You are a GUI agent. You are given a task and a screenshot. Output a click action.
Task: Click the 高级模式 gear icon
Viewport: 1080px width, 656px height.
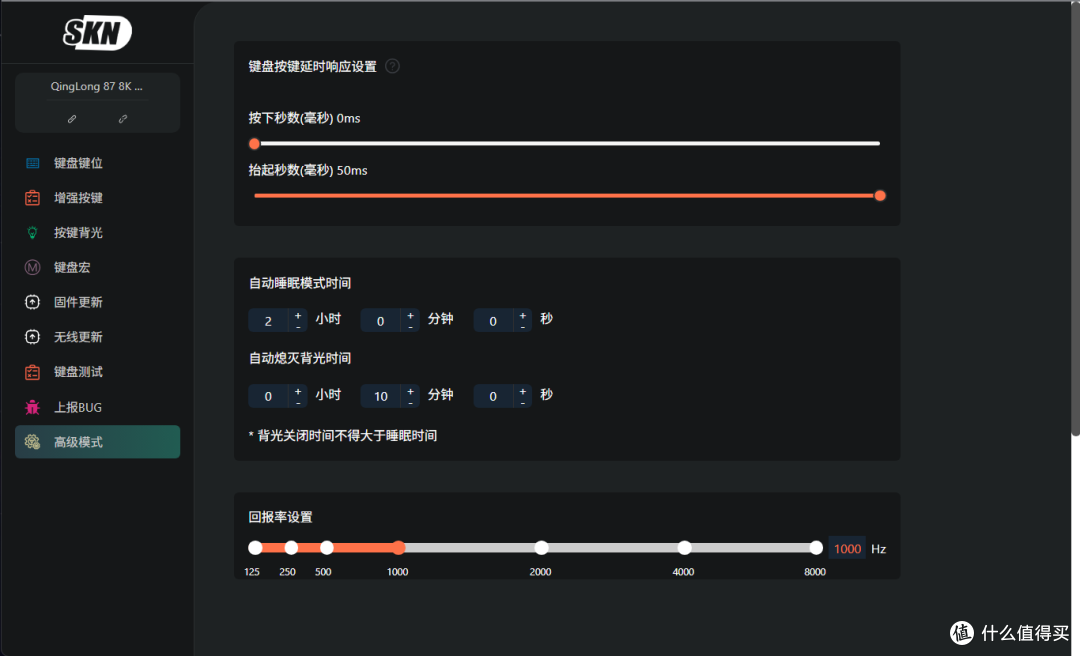[32, 442]
